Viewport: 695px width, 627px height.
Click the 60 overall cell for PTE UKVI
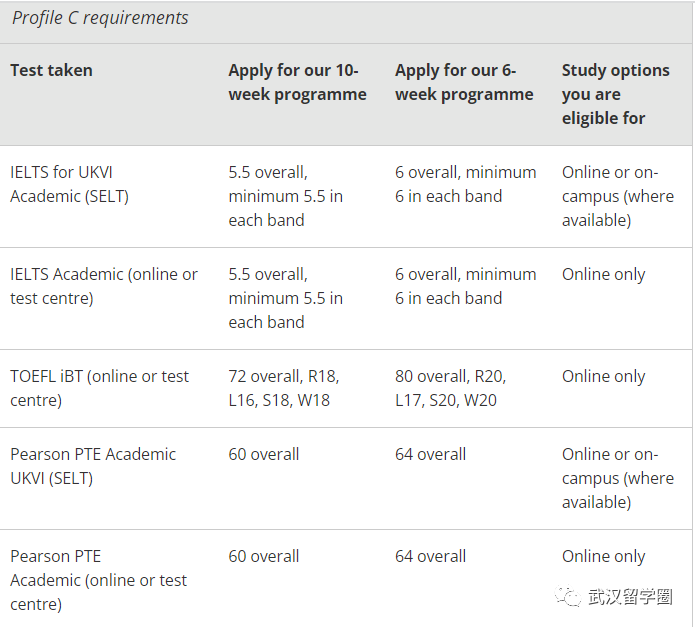tap(264, 455)
